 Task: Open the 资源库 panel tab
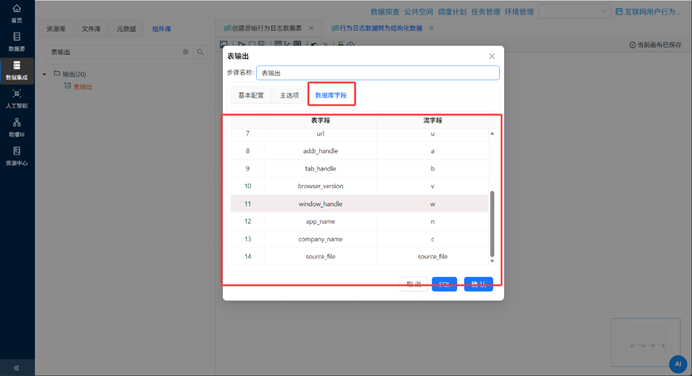(x=56, y=29)
